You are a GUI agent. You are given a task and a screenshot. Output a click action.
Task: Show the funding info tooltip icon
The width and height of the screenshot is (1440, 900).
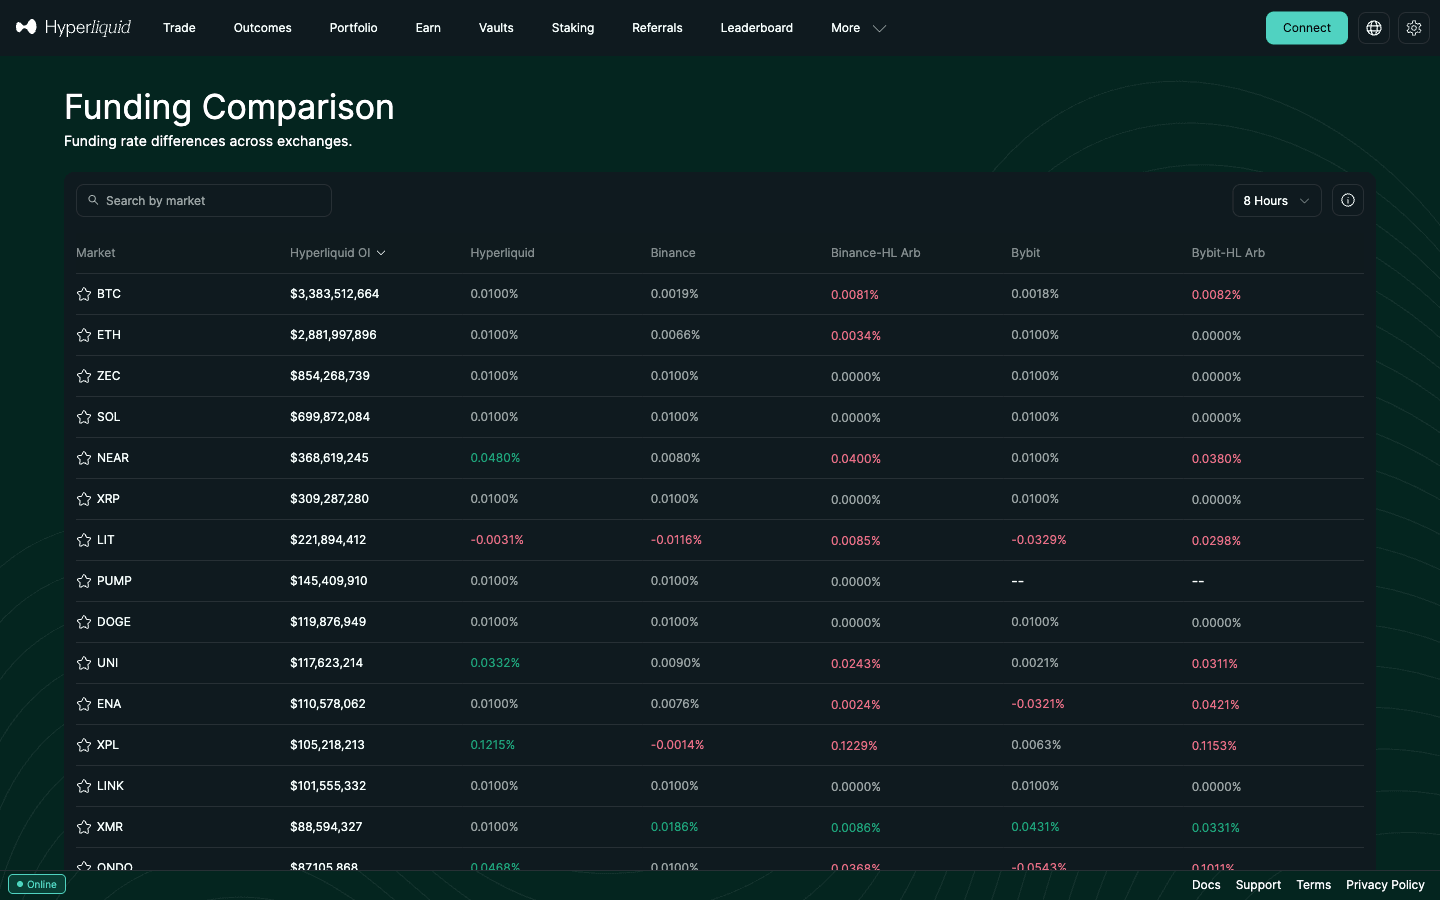coord(1348,200)
